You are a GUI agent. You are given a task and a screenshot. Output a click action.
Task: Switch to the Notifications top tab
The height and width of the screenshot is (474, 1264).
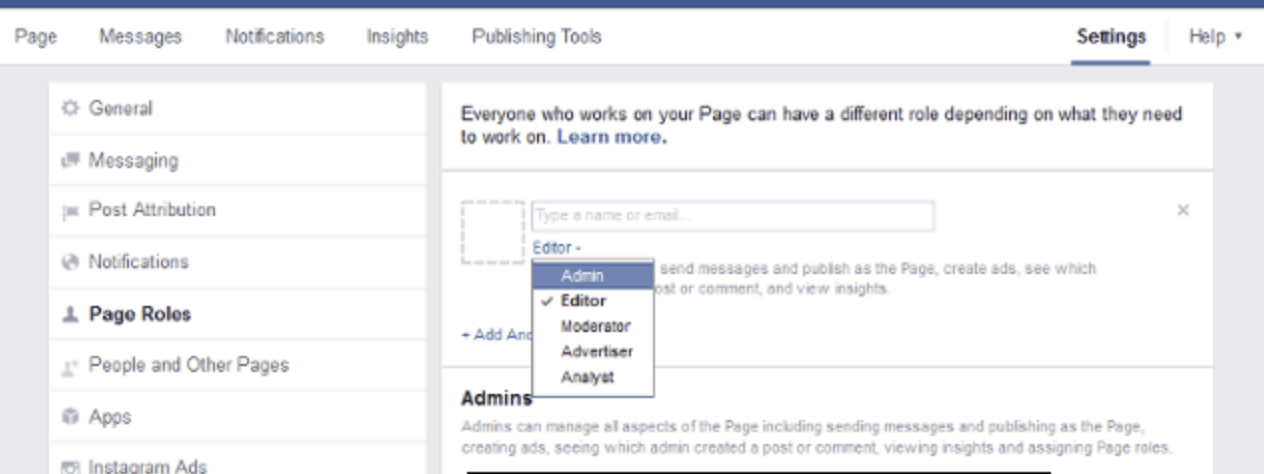click(x=275, y=37)
